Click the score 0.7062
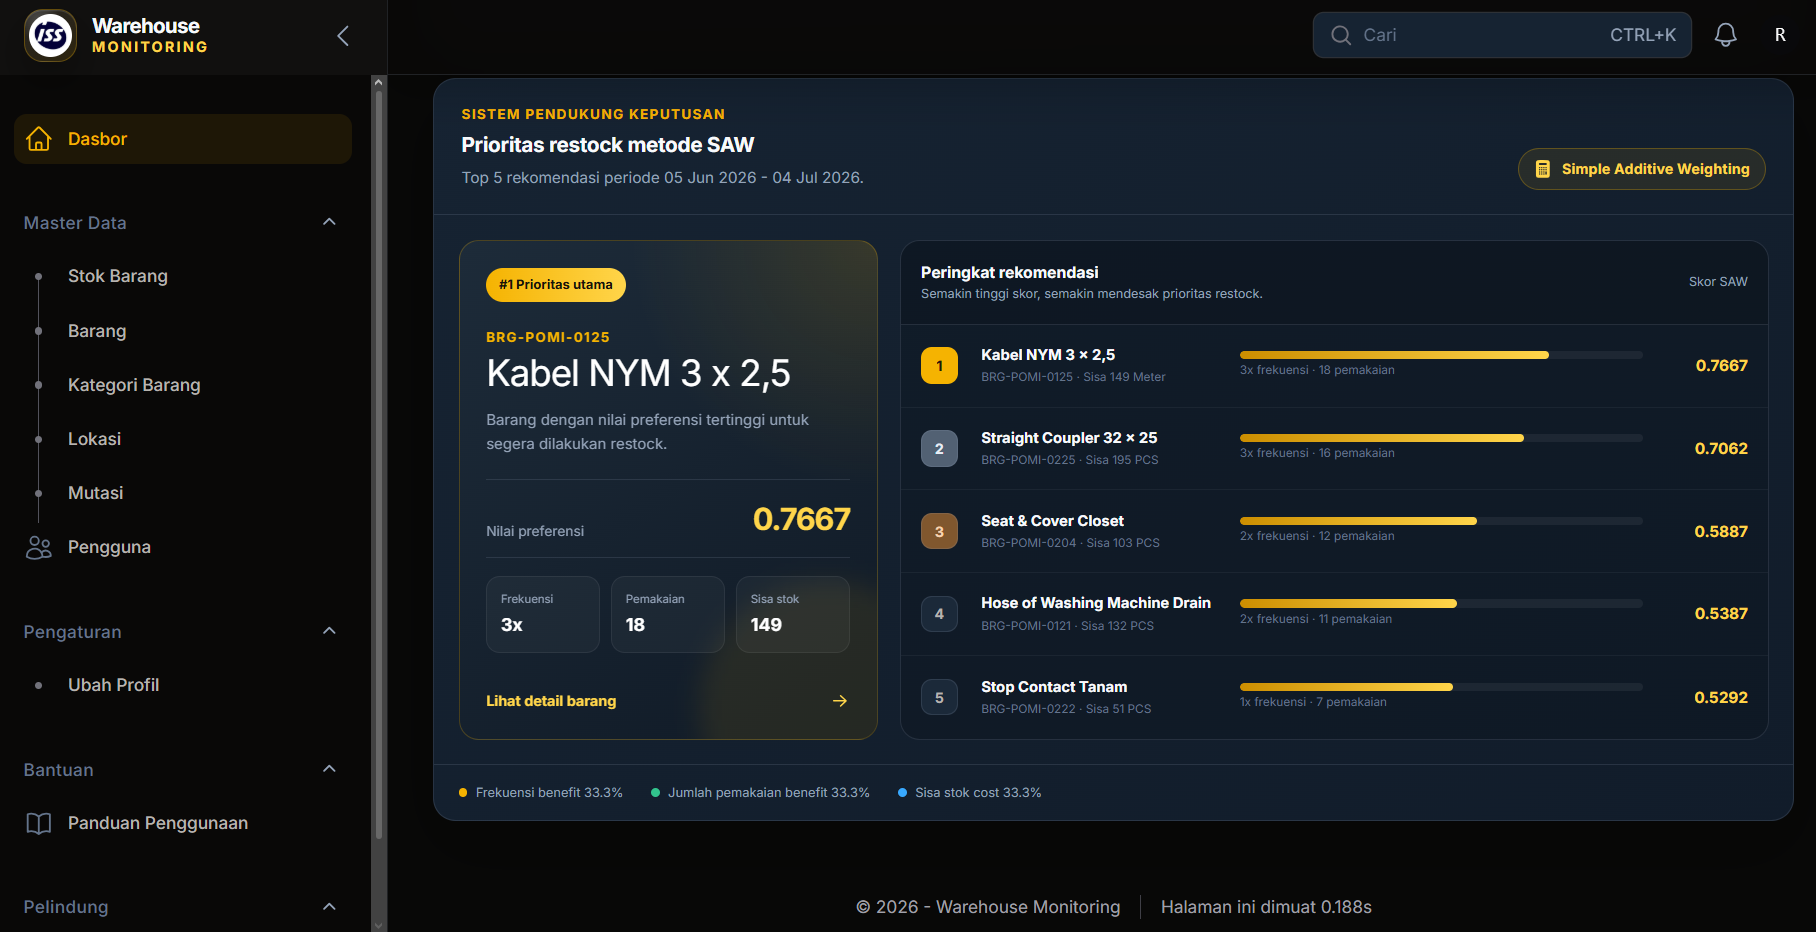 [1721, 449]
